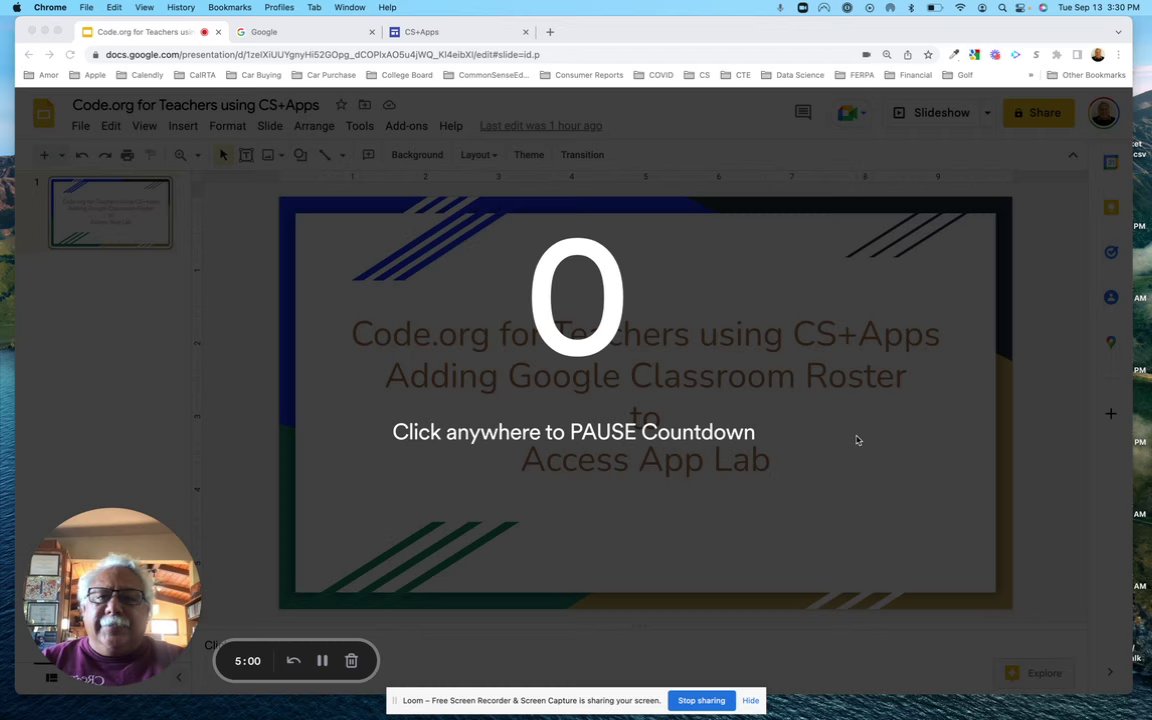Choose the Select arrow cursor tool

[x=223, y=155]
